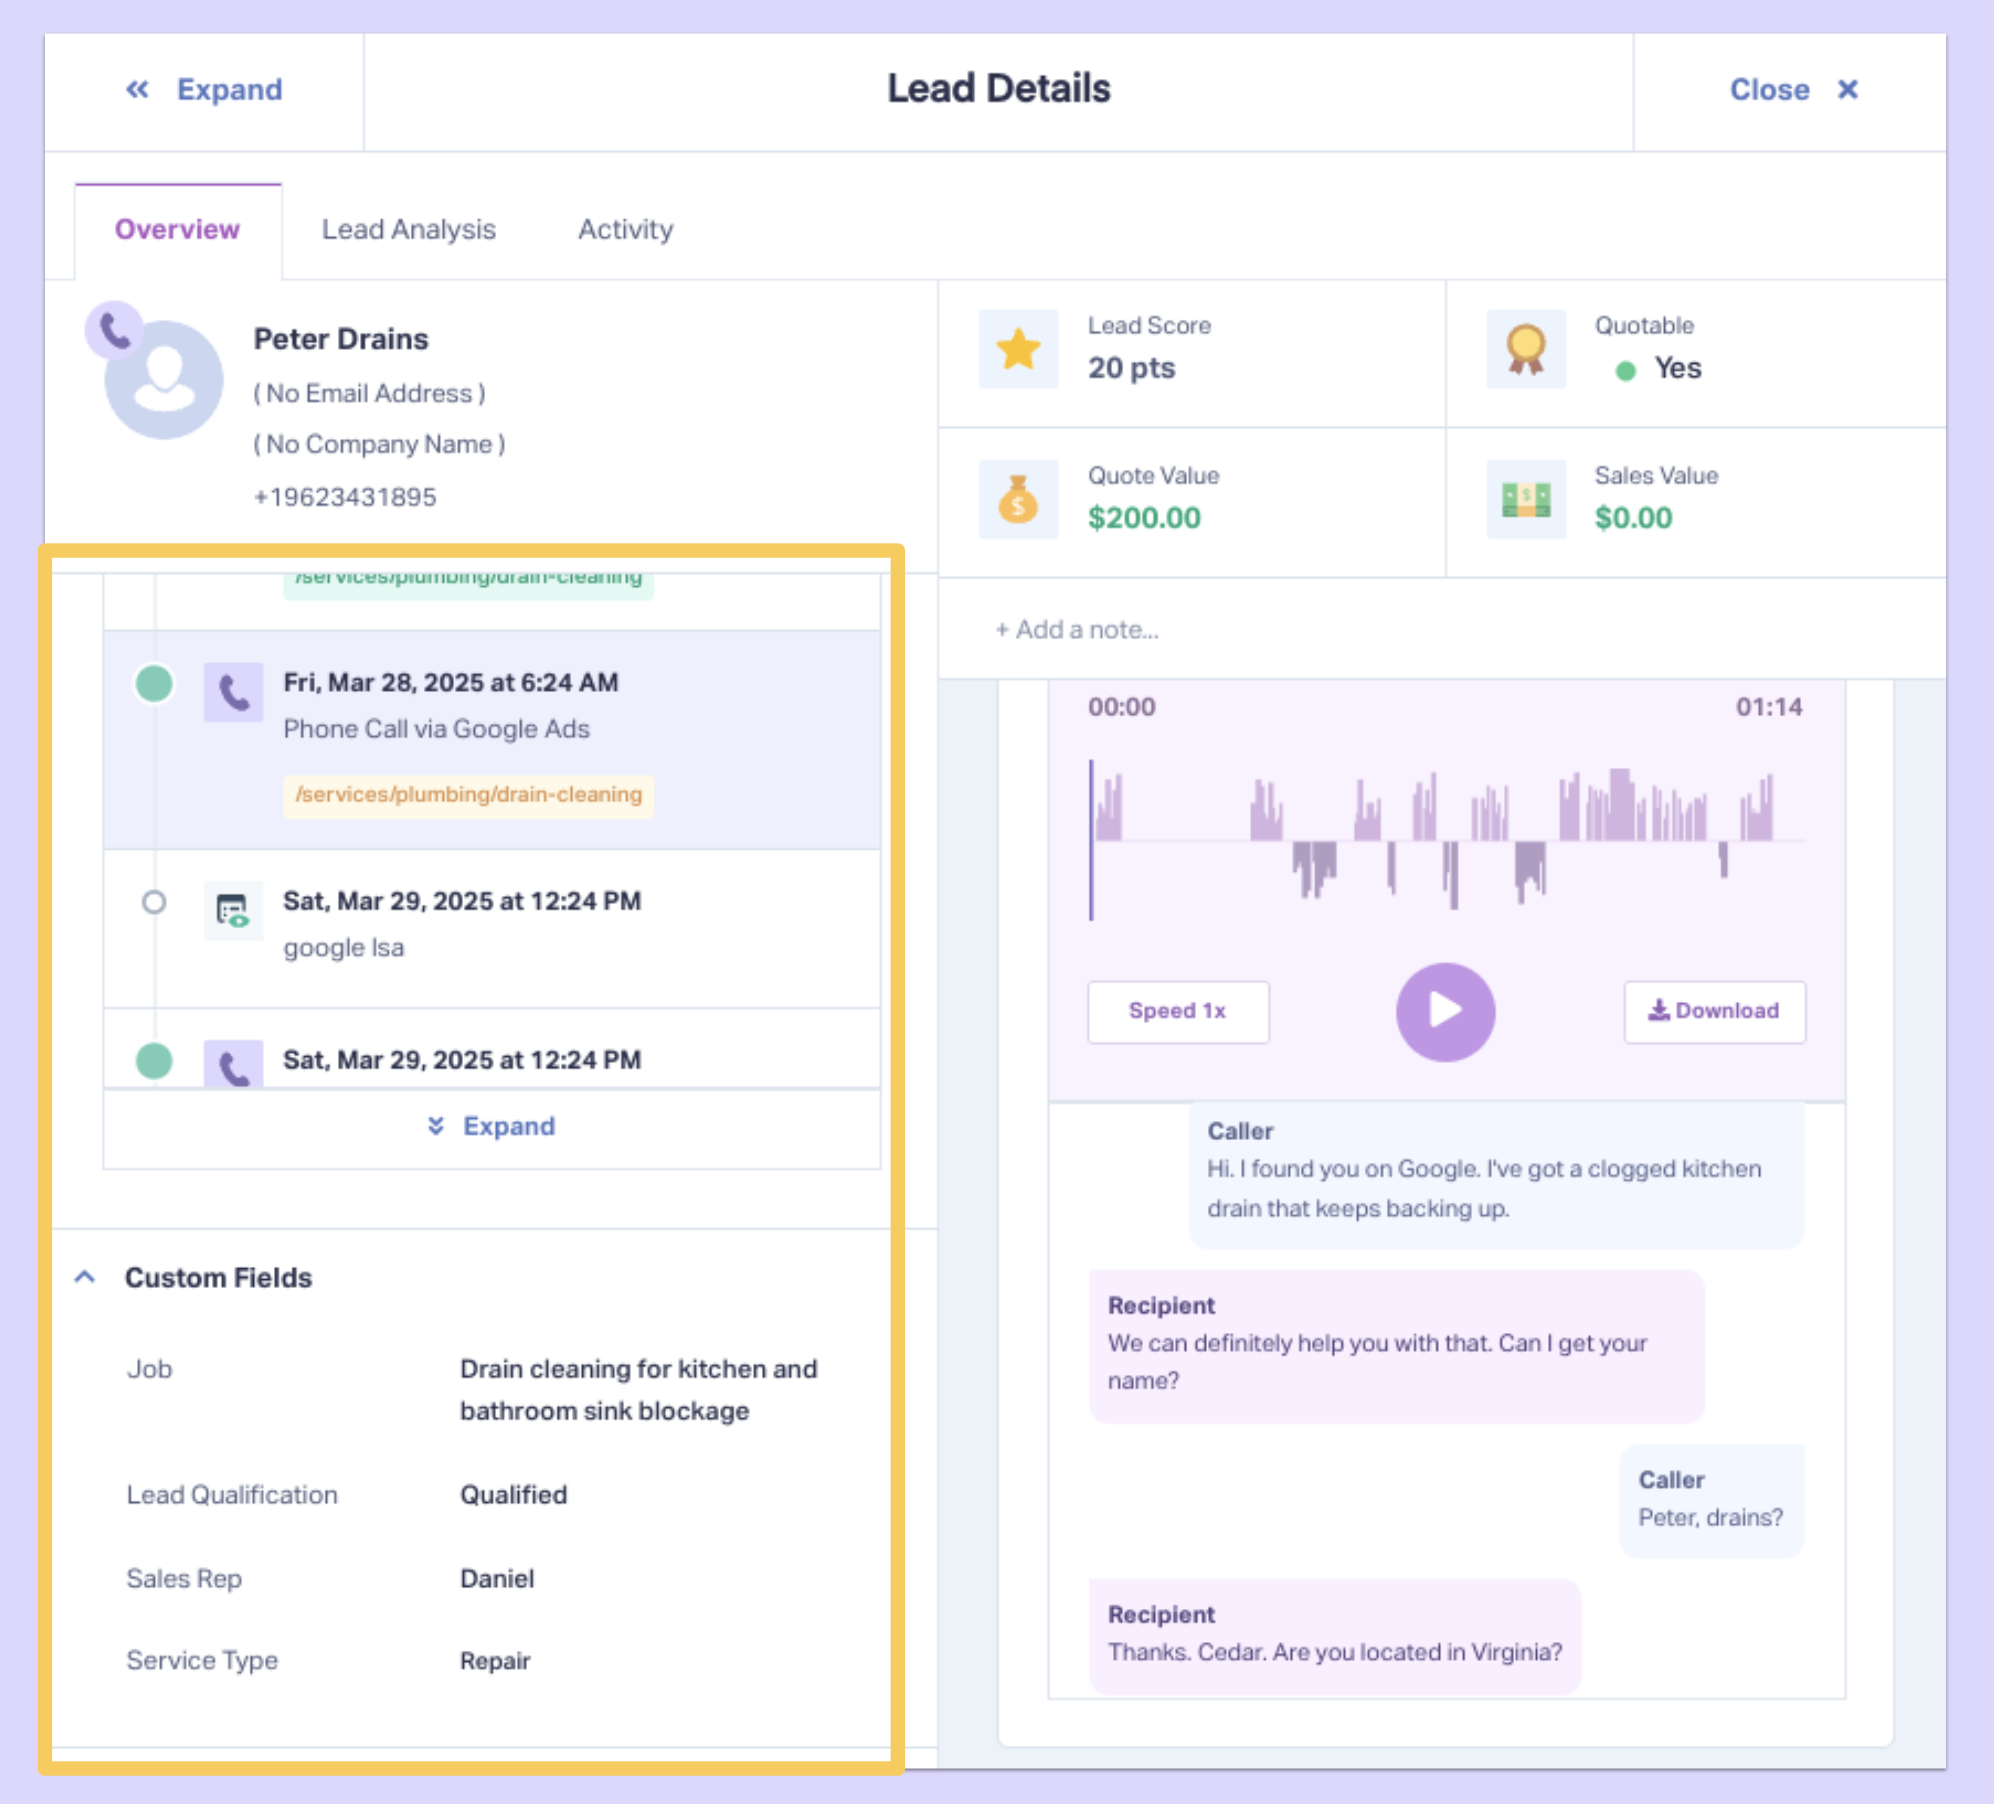Download the call recording
The height and width of the screenshot is (1804, 1994).
[x=1714, y=1011]
